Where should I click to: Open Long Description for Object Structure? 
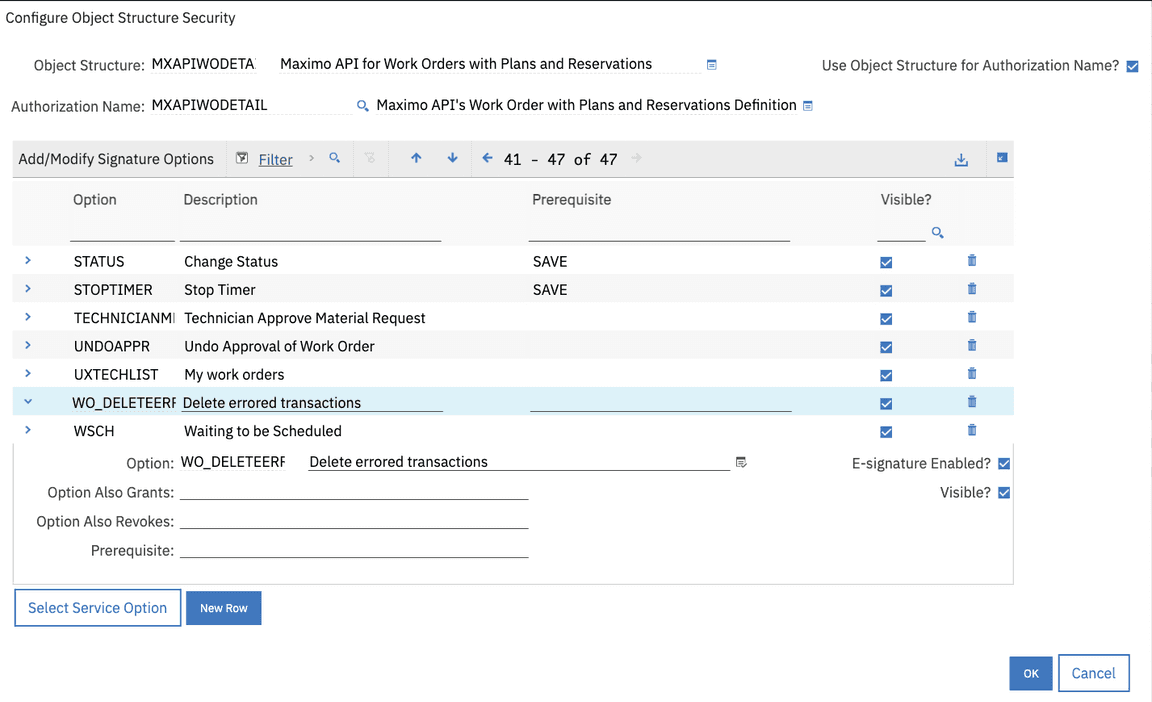click(x=711, y=64)
